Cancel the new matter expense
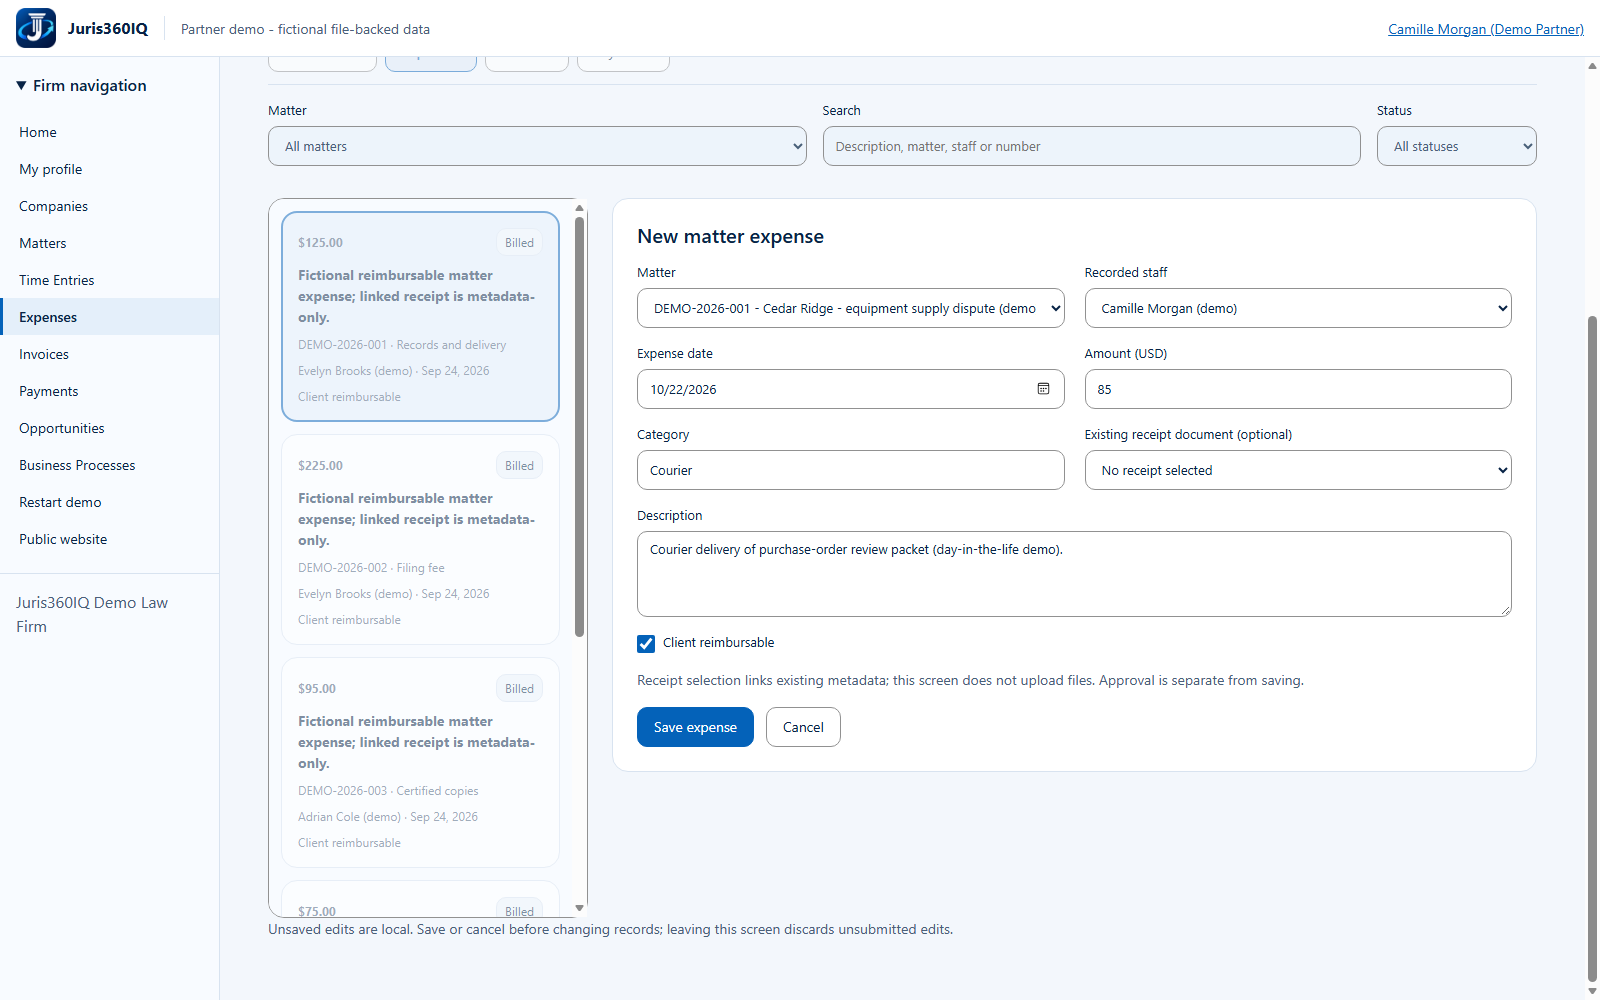This screenshot has width=1600, height=1000. pyautogui.click(x=803, y=727)
